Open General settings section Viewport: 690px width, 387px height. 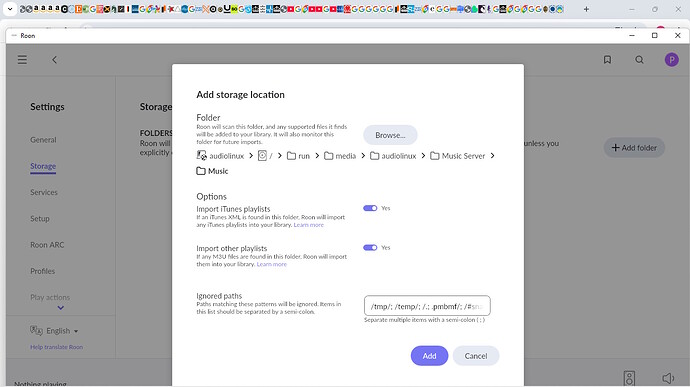coord(43,140)
